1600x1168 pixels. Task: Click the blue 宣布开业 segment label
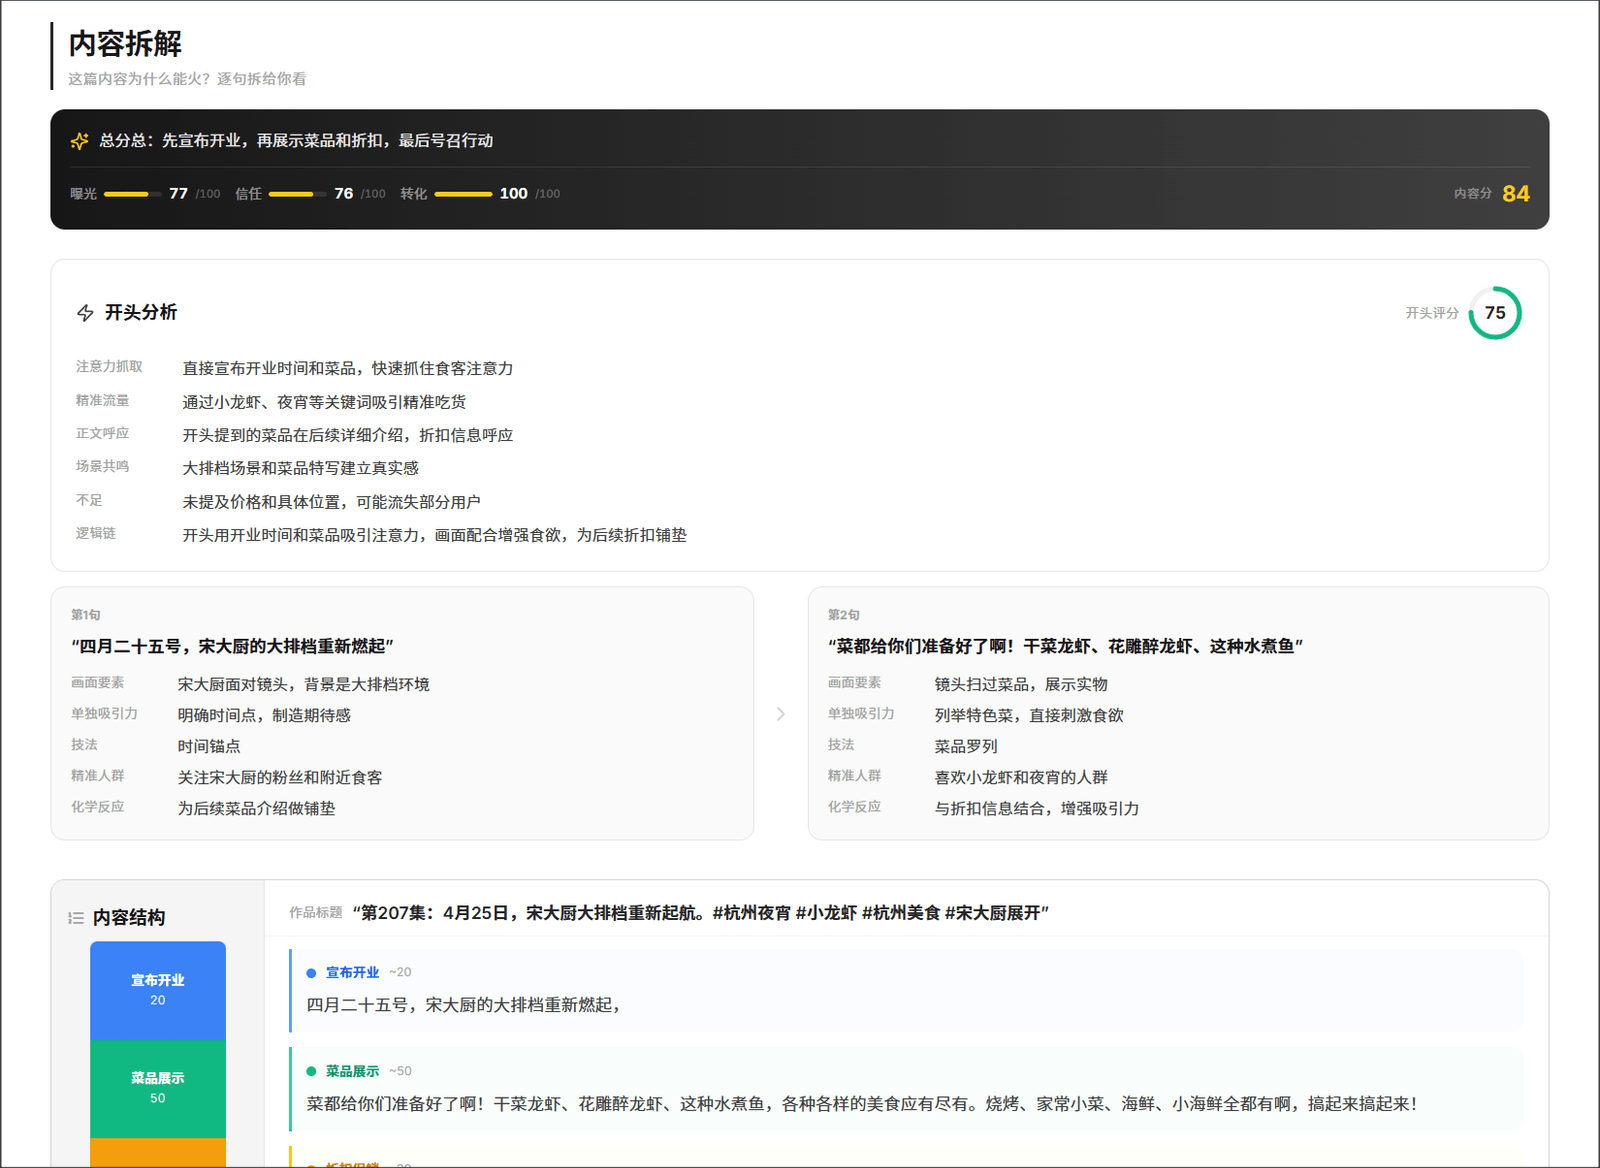[352, 973]
